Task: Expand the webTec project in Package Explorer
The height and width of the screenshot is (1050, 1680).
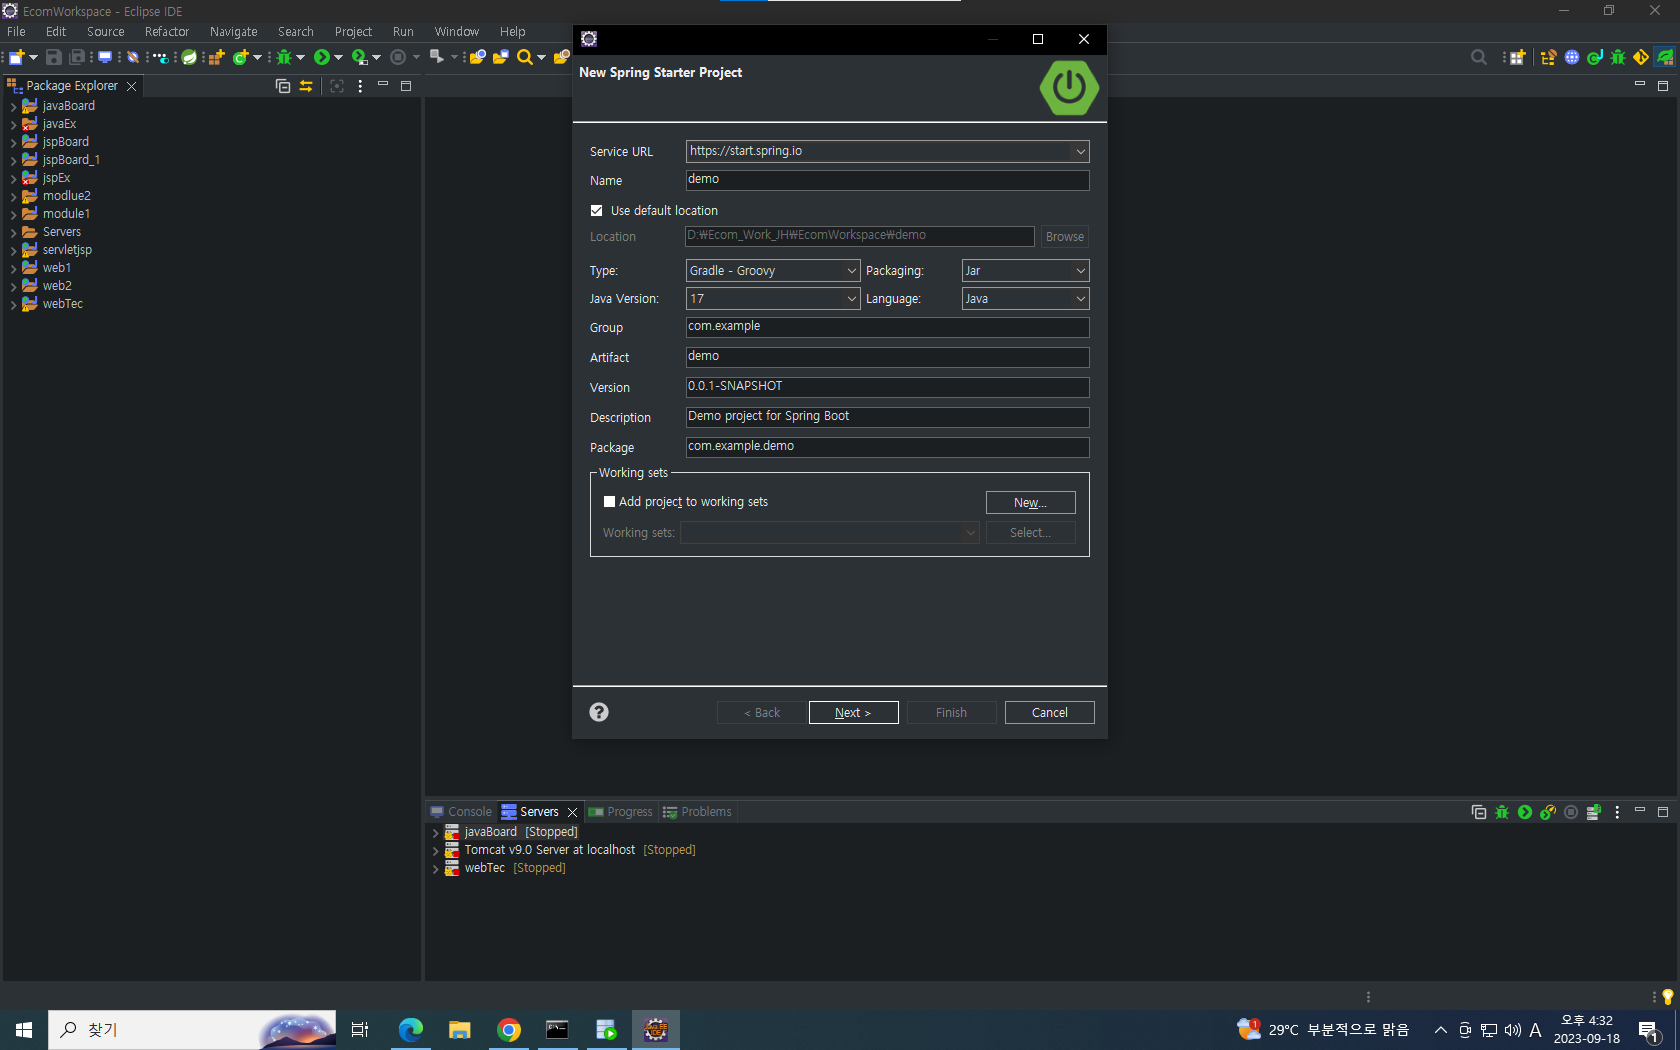Action: pyautogui.click(x=13, y=304)
